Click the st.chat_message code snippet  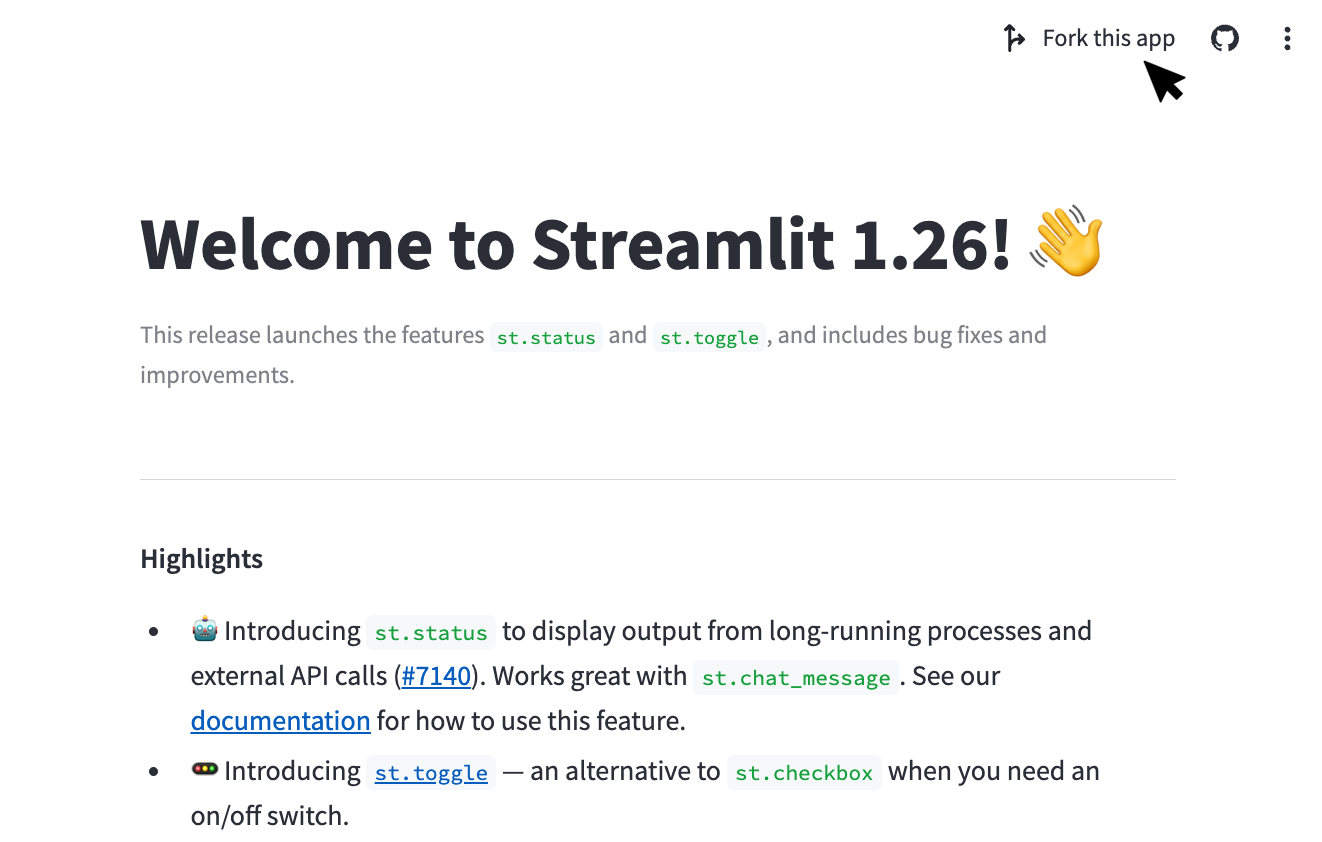pos(796,678)
